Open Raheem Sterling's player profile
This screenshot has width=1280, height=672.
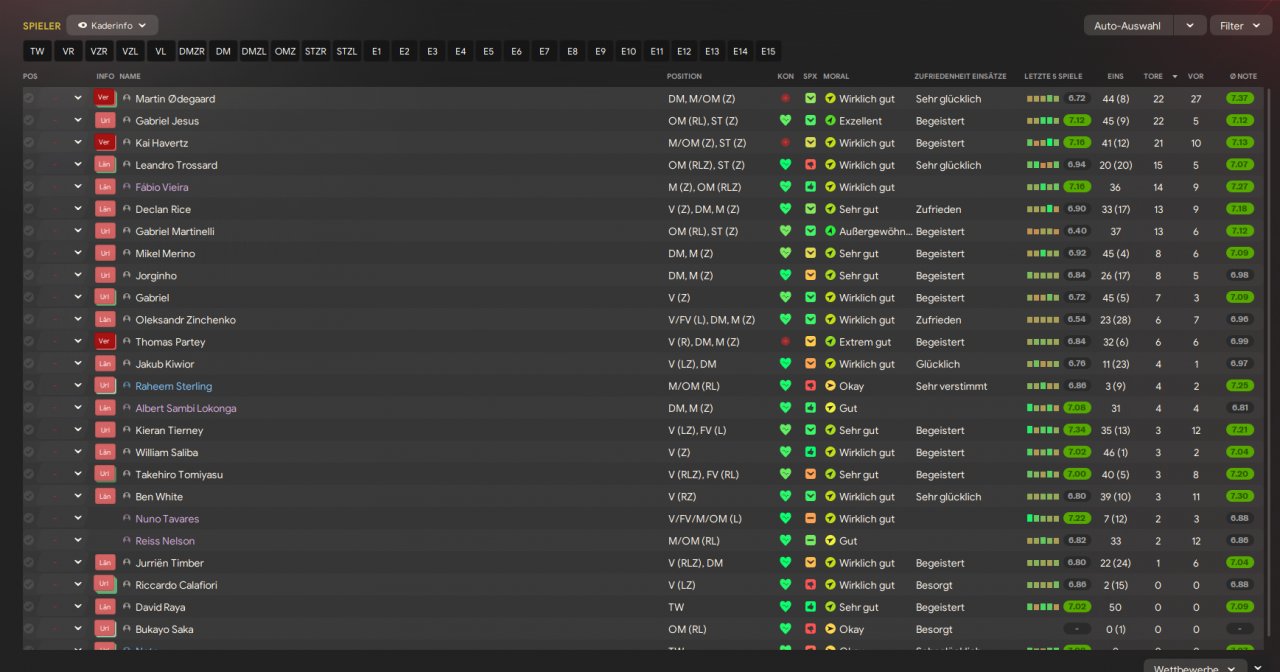click(174, 386)
